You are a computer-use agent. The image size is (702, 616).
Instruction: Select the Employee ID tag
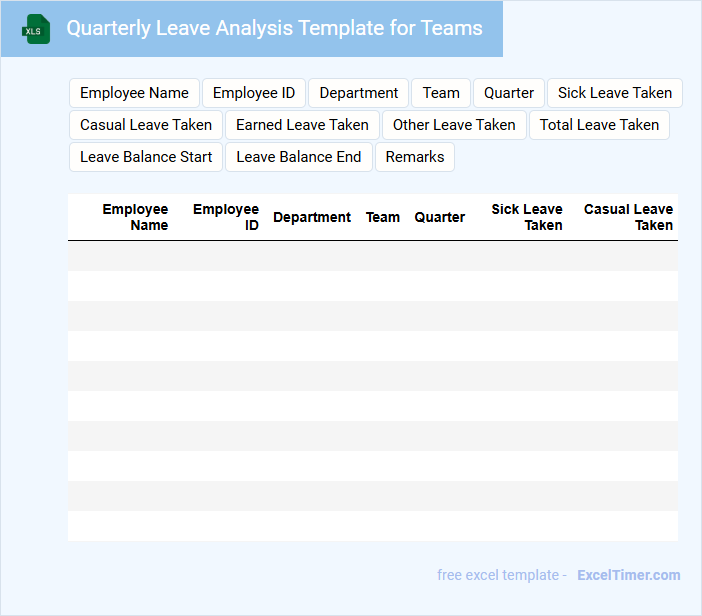coord(254,93)
